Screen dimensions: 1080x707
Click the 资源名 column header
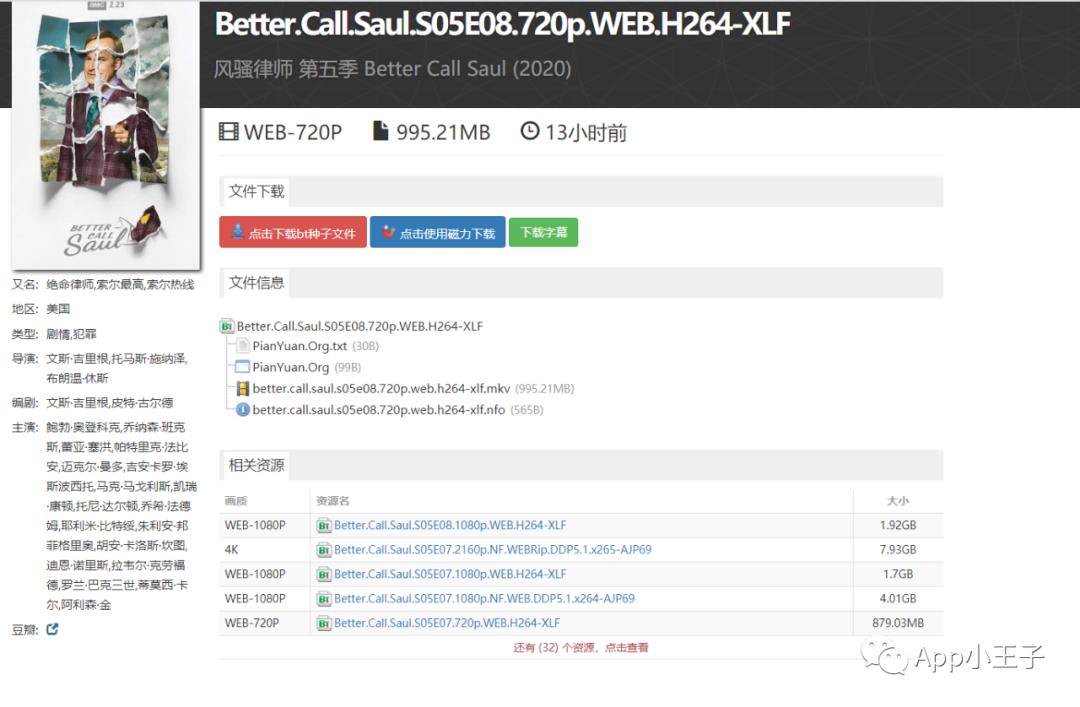pos(333,501)
